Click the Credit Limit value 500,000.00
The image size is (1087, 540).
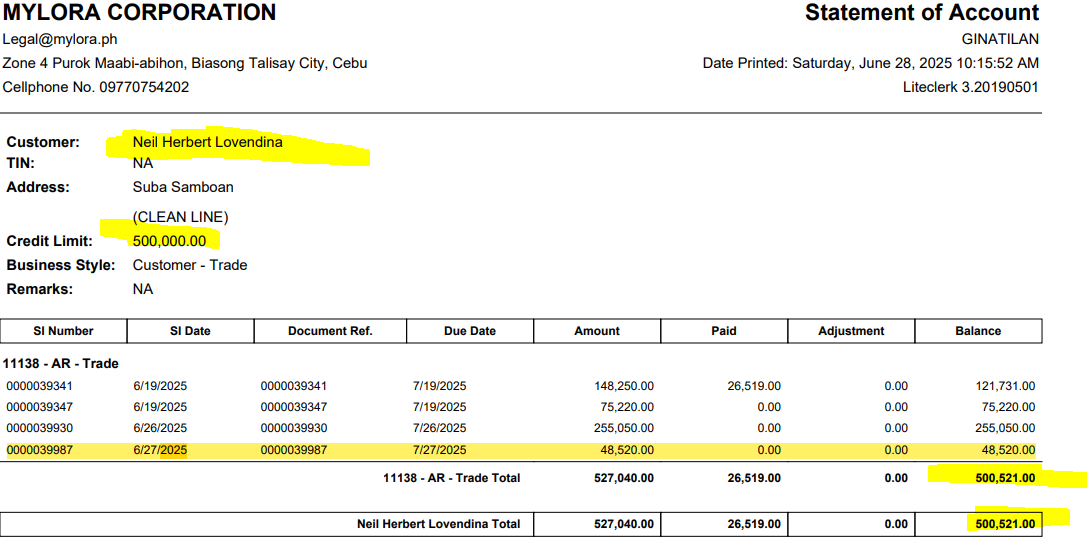170,241
